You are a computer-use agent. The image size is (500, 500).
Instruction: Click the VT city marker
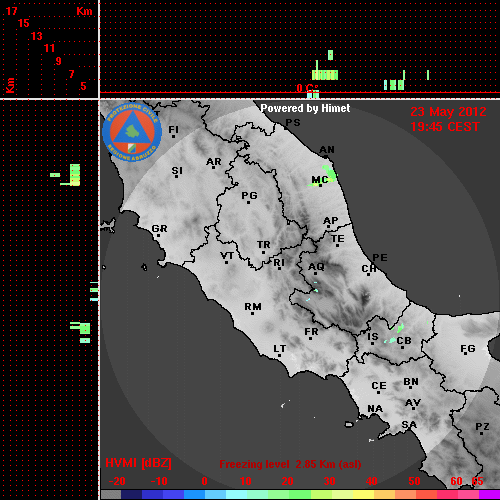coord(226,263)
